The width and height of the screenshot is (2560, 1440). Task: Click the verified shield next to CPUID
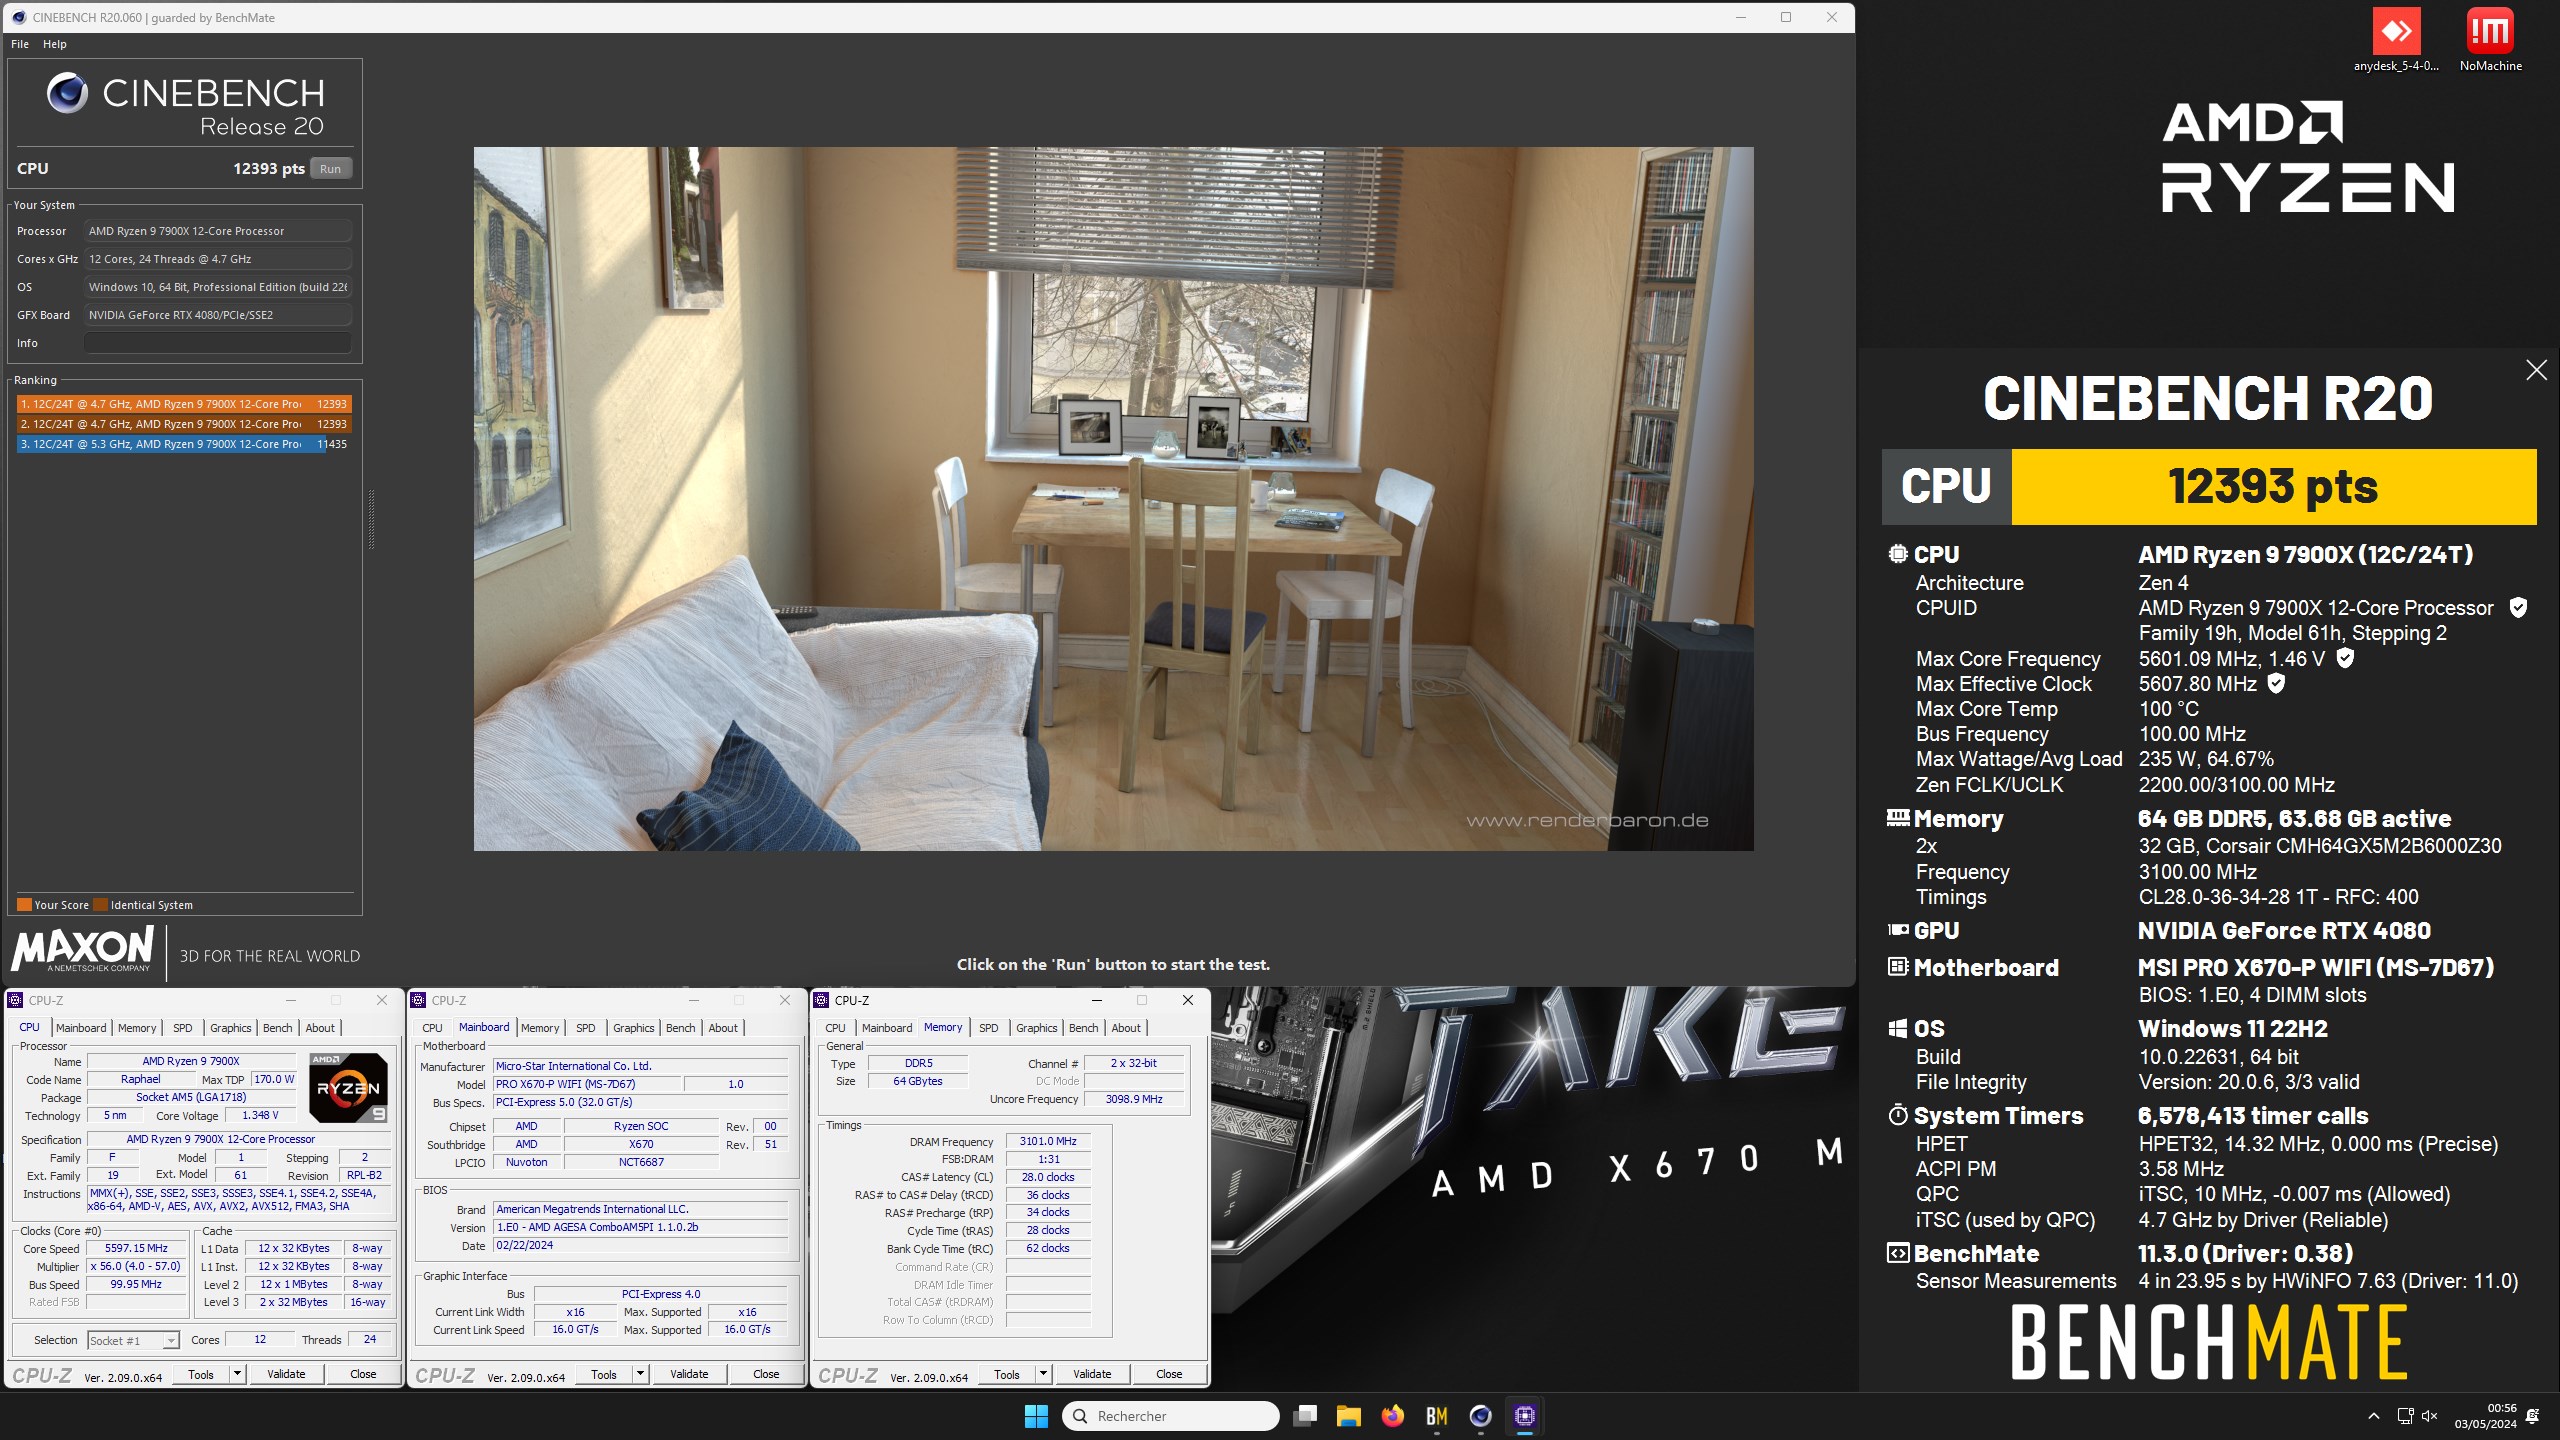point(2519,608)
